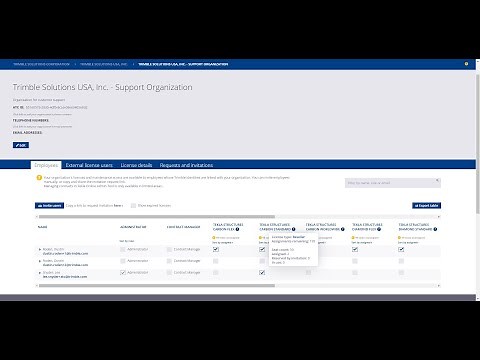This screenshot has width=480, height=360.
Task: Click the CONTRACT MANAGER column header
Action: (183, 227)
